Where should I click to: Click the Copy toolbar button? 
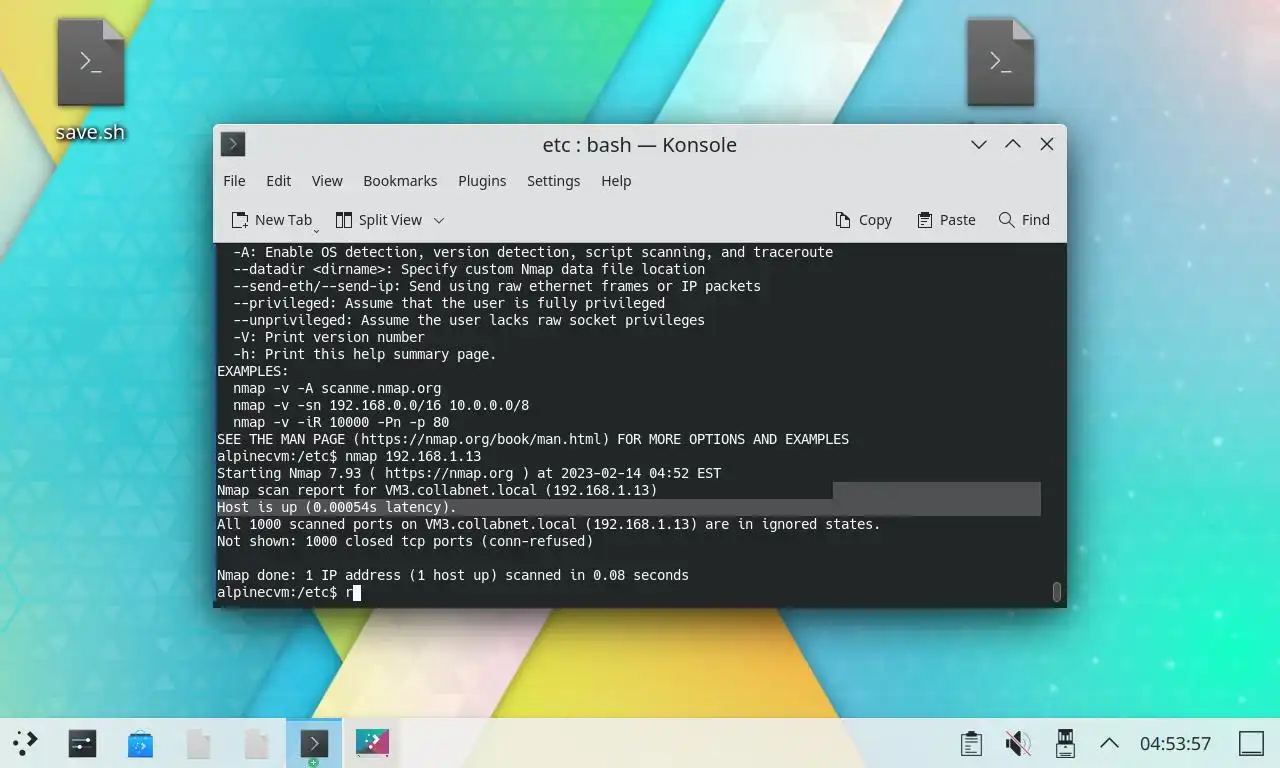(863, 220)
